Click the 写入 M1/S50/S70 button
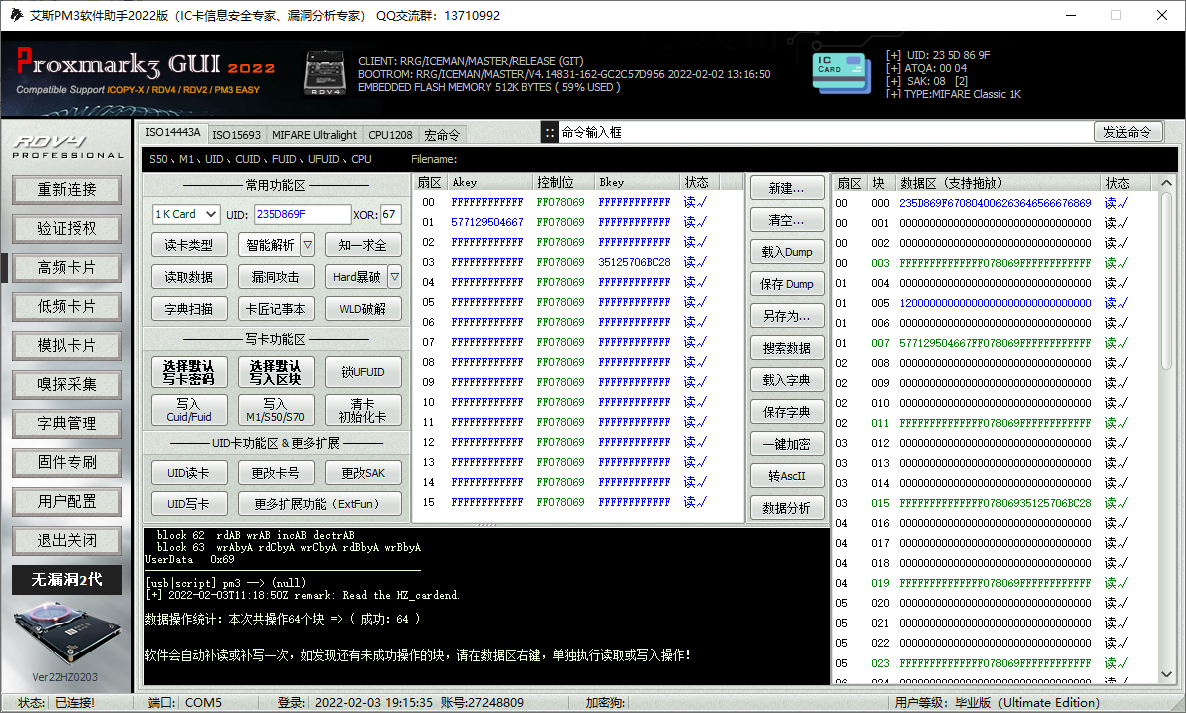Viewport: 1186px width, 713px height. point(276,410)
